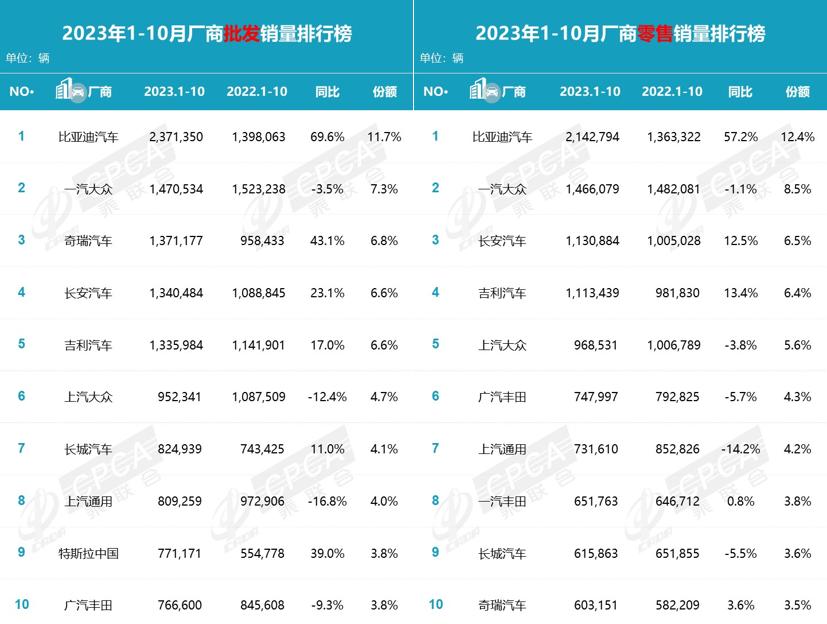The image size is (827, 624).
Task: Select the growth value 39.0%
Action: coord(327,553)
